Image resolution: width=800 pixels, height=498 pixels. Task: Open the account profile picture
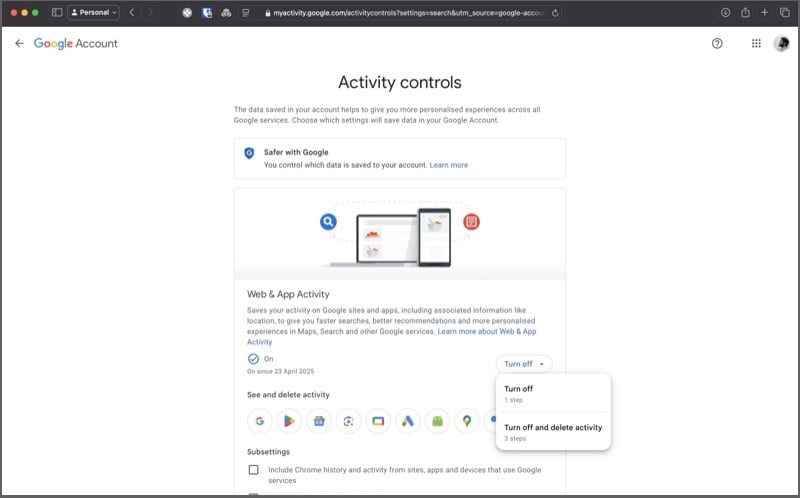coord(781,44)
